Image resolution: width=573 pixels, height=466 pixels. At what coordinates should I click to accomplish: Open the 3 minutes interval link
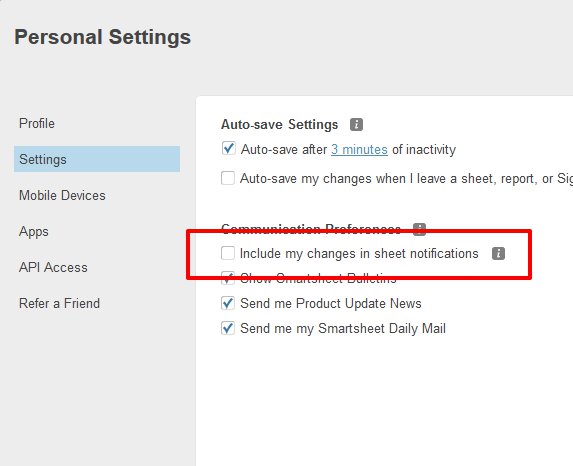359,149
